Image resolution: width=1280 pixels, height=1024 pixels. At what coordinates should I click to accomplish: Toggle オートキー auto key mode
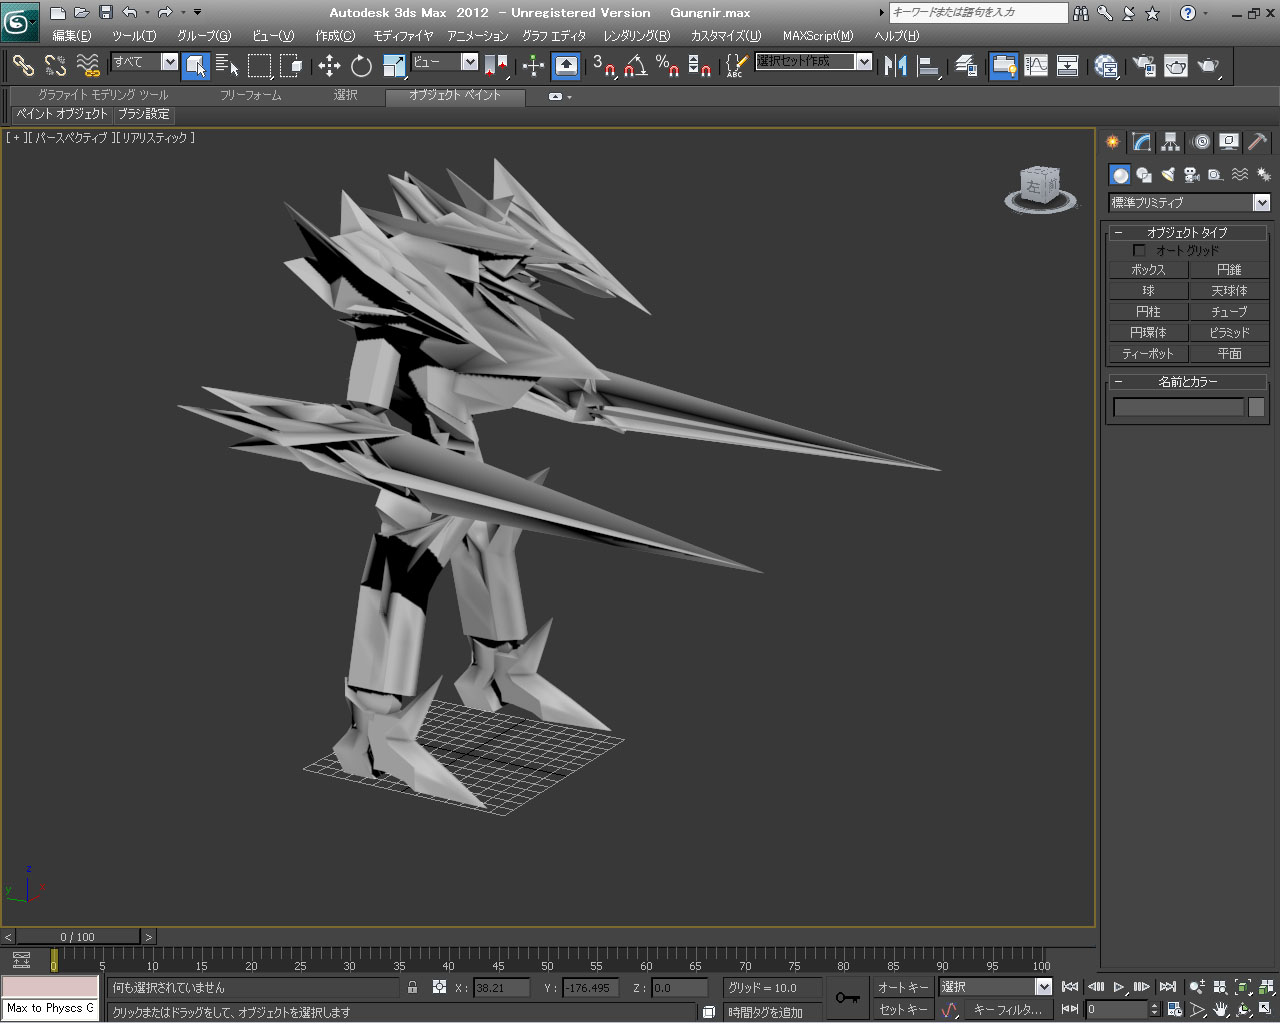point(903,987)
